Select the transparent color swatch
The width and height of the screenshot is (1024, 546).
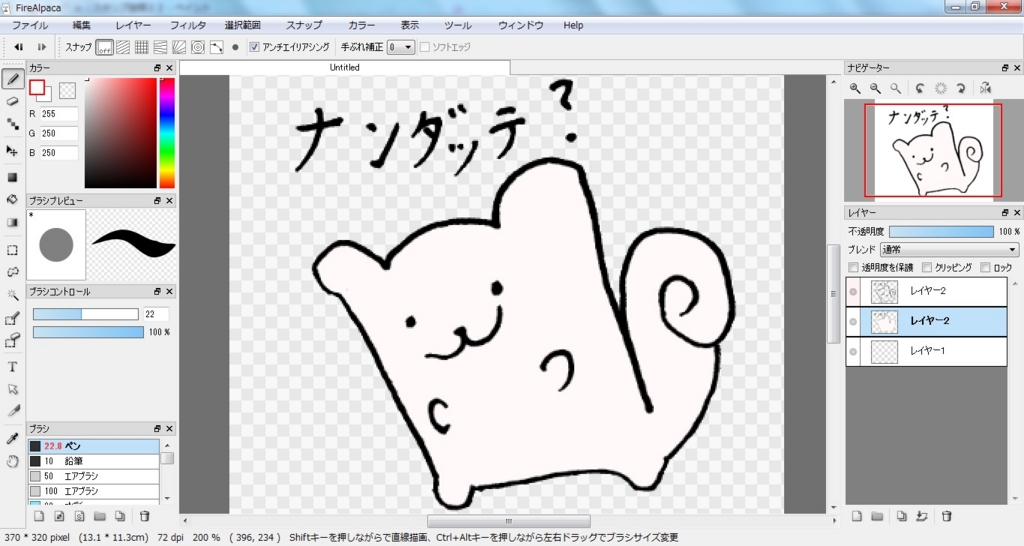tap(67, 90)
